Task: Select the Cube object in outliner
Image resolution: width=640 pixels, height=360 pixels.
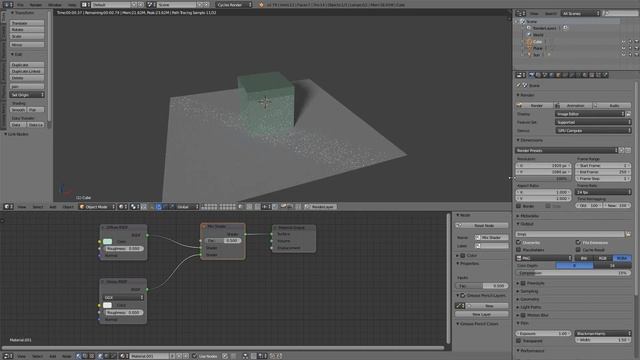Action: click(537, 42)
